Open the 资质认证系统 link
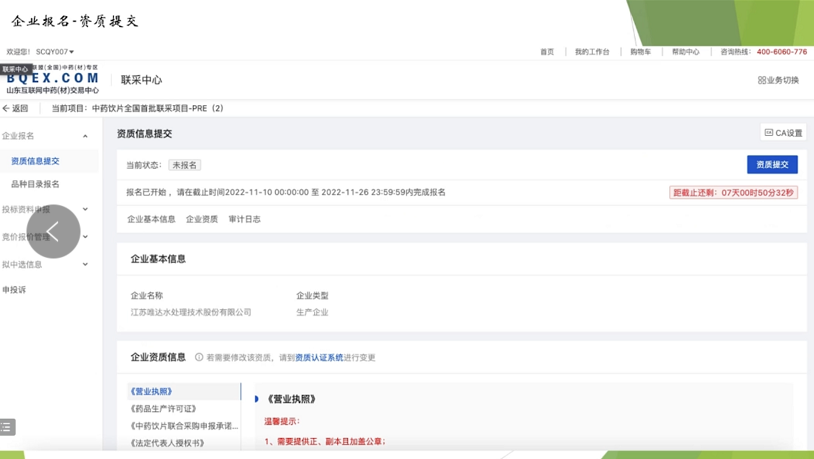The width and height of the screenshot is (814, 459). 318,357
